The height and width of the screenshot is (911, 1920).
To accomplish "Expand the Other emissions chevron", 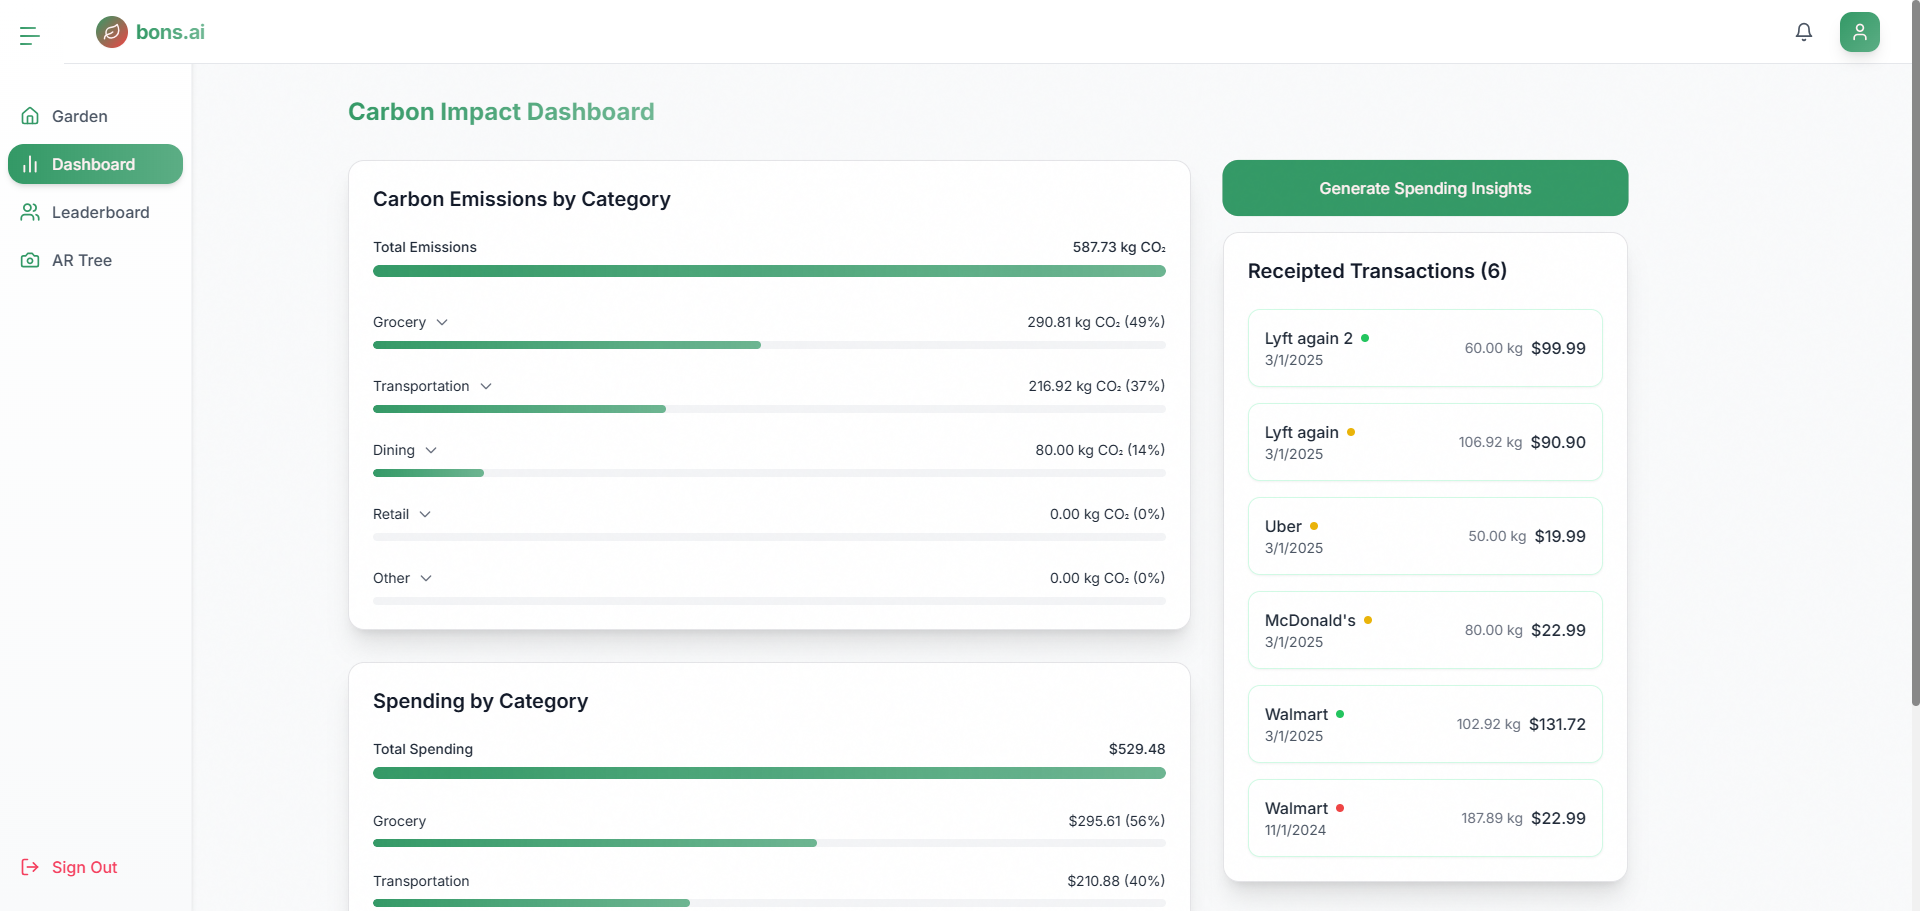I will (x=426, y=578).
